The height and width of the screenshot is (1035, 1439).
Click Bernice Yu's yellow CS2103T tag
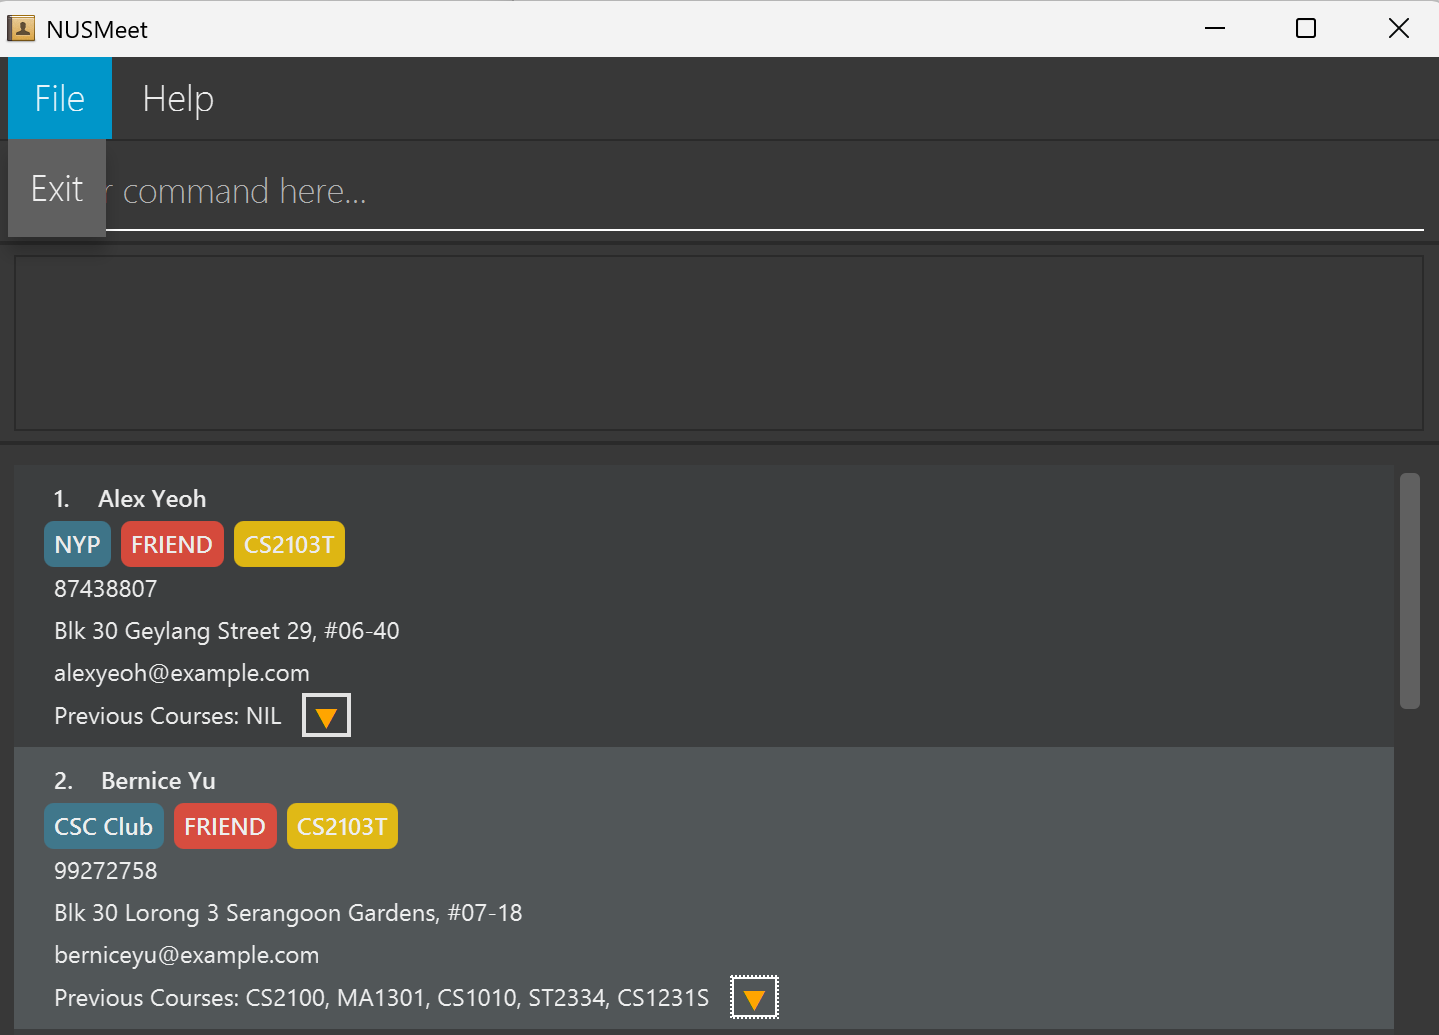tap(342, 827)
